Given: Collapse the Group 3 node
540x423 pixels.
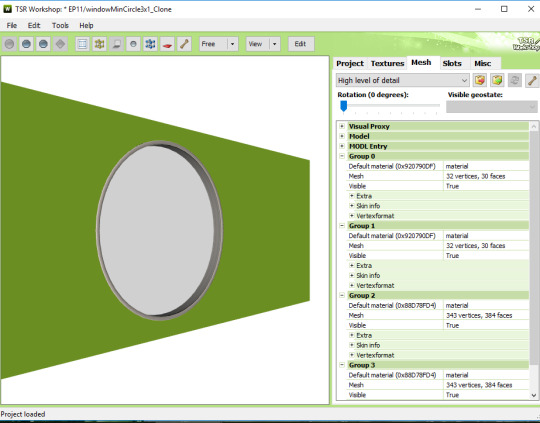Looking at the screenshot, I should coord(342,365).
